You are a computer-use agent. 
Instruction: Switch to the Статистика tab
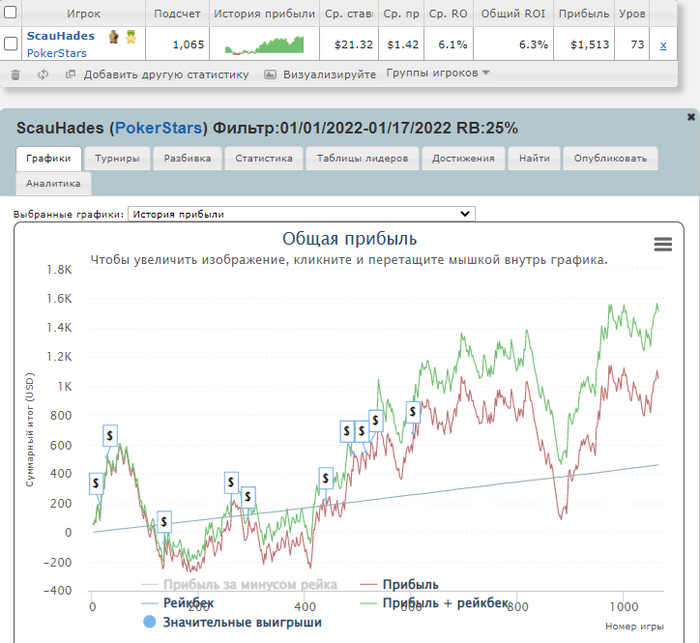click(x=264, y=159)
